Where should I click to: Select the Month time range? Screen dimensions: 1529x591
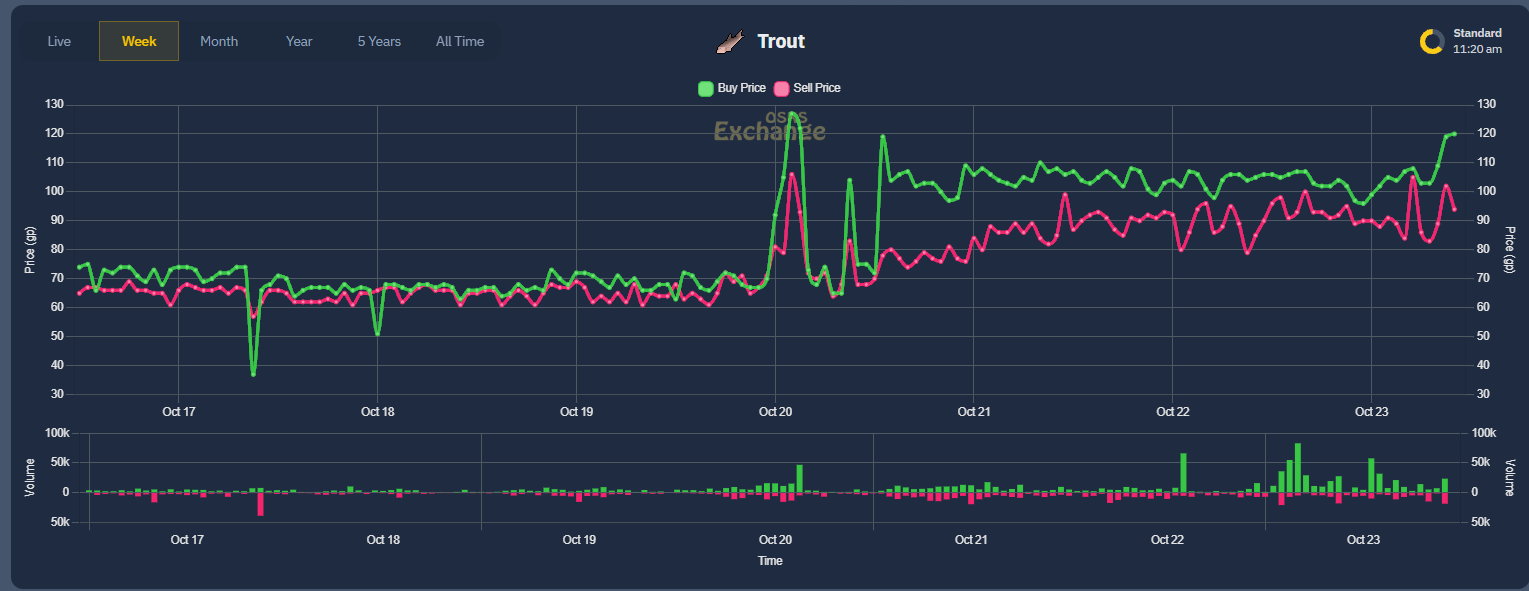tap(219, 41)
